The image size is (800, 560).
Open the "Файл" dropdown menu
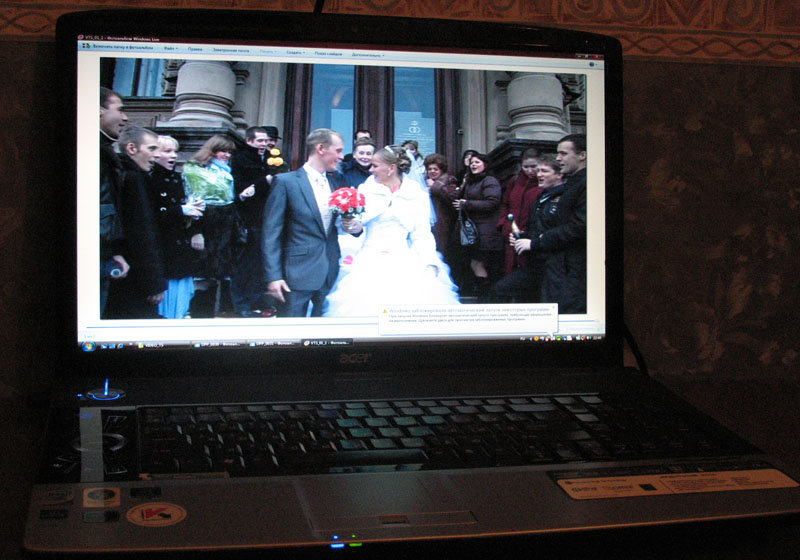pos(170,48)
